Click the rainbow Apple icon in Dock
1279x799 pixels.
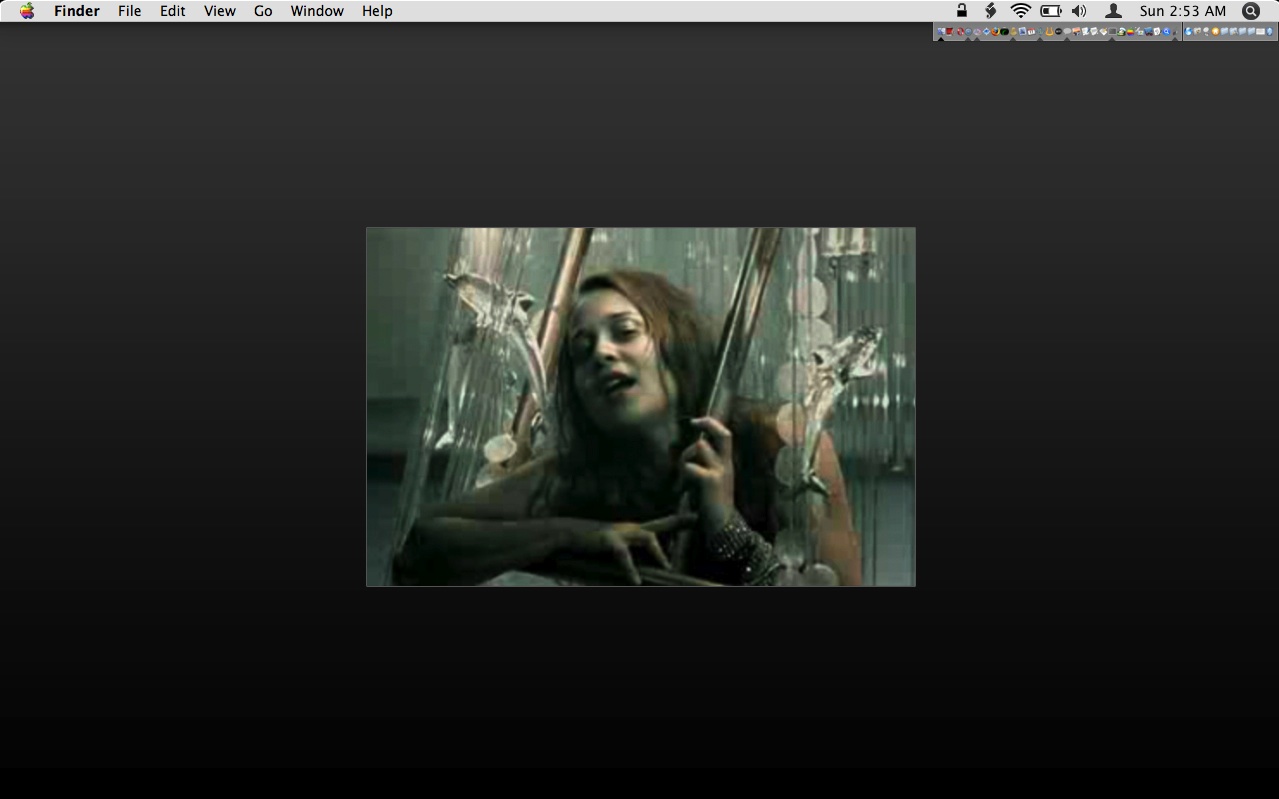(x=1131, y=32)
